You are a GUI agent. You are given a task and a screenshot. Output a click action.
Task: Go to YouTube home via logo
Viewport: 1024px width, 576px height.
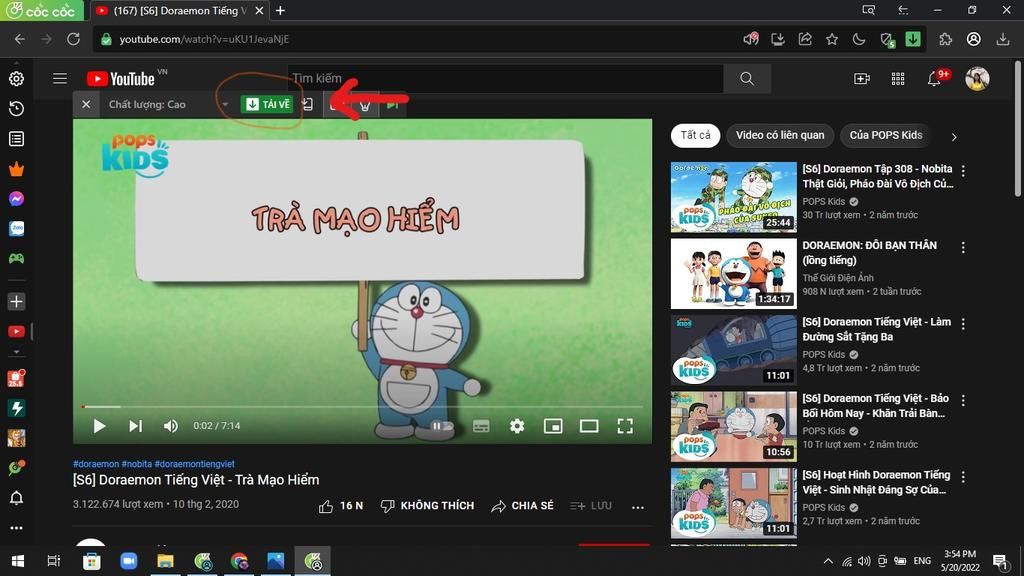121,79
